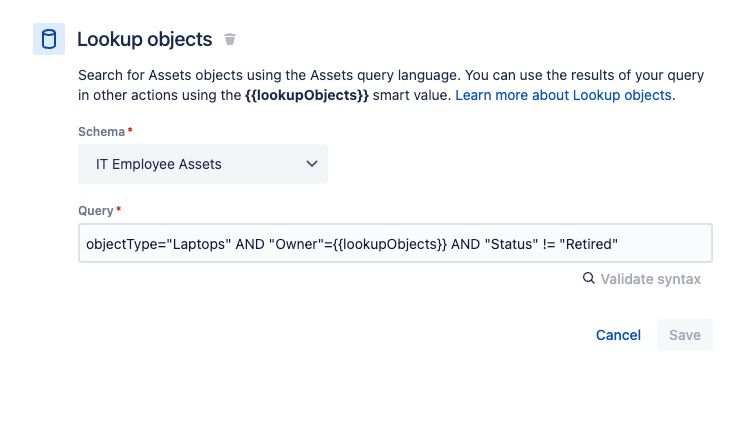Place cursor on "Retired" in the query
The width and height of the screenshot is (744, 421).
click(588, 244)
